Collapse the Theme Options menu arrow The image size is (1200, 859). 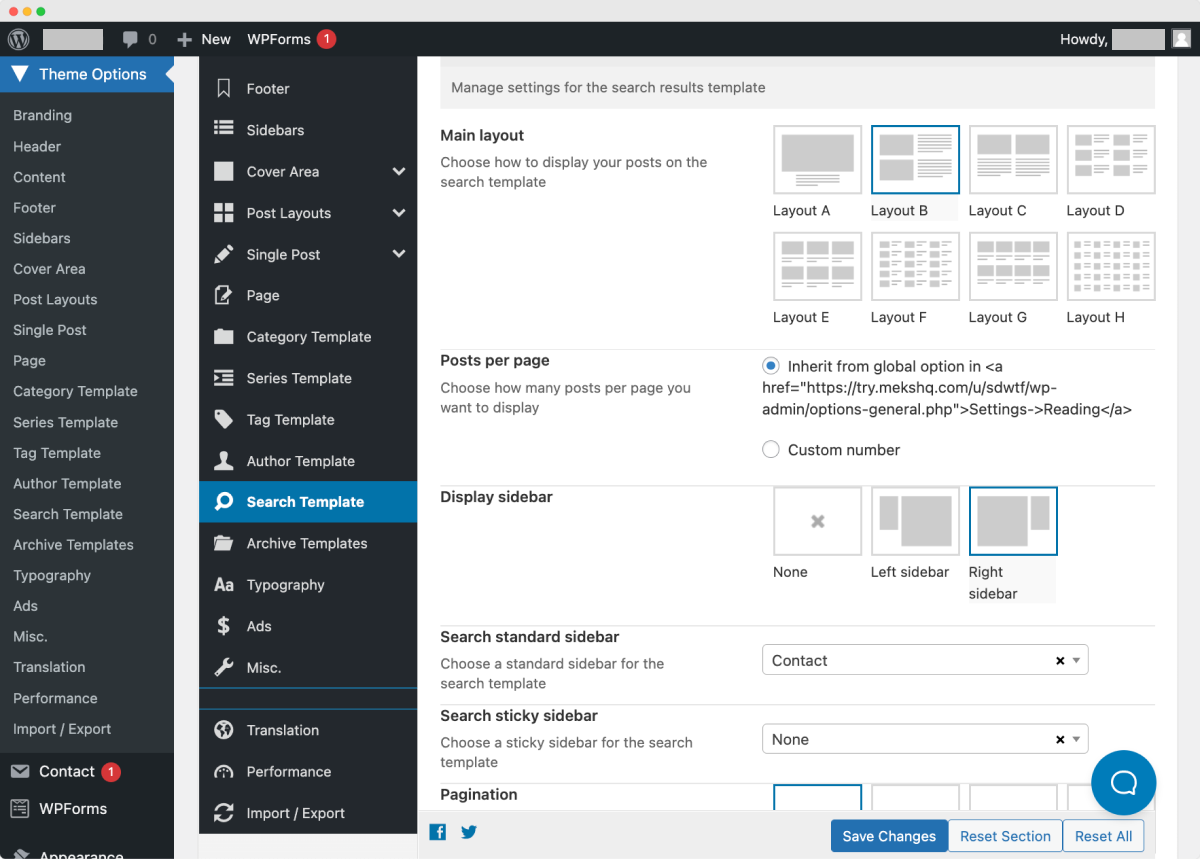169,74
